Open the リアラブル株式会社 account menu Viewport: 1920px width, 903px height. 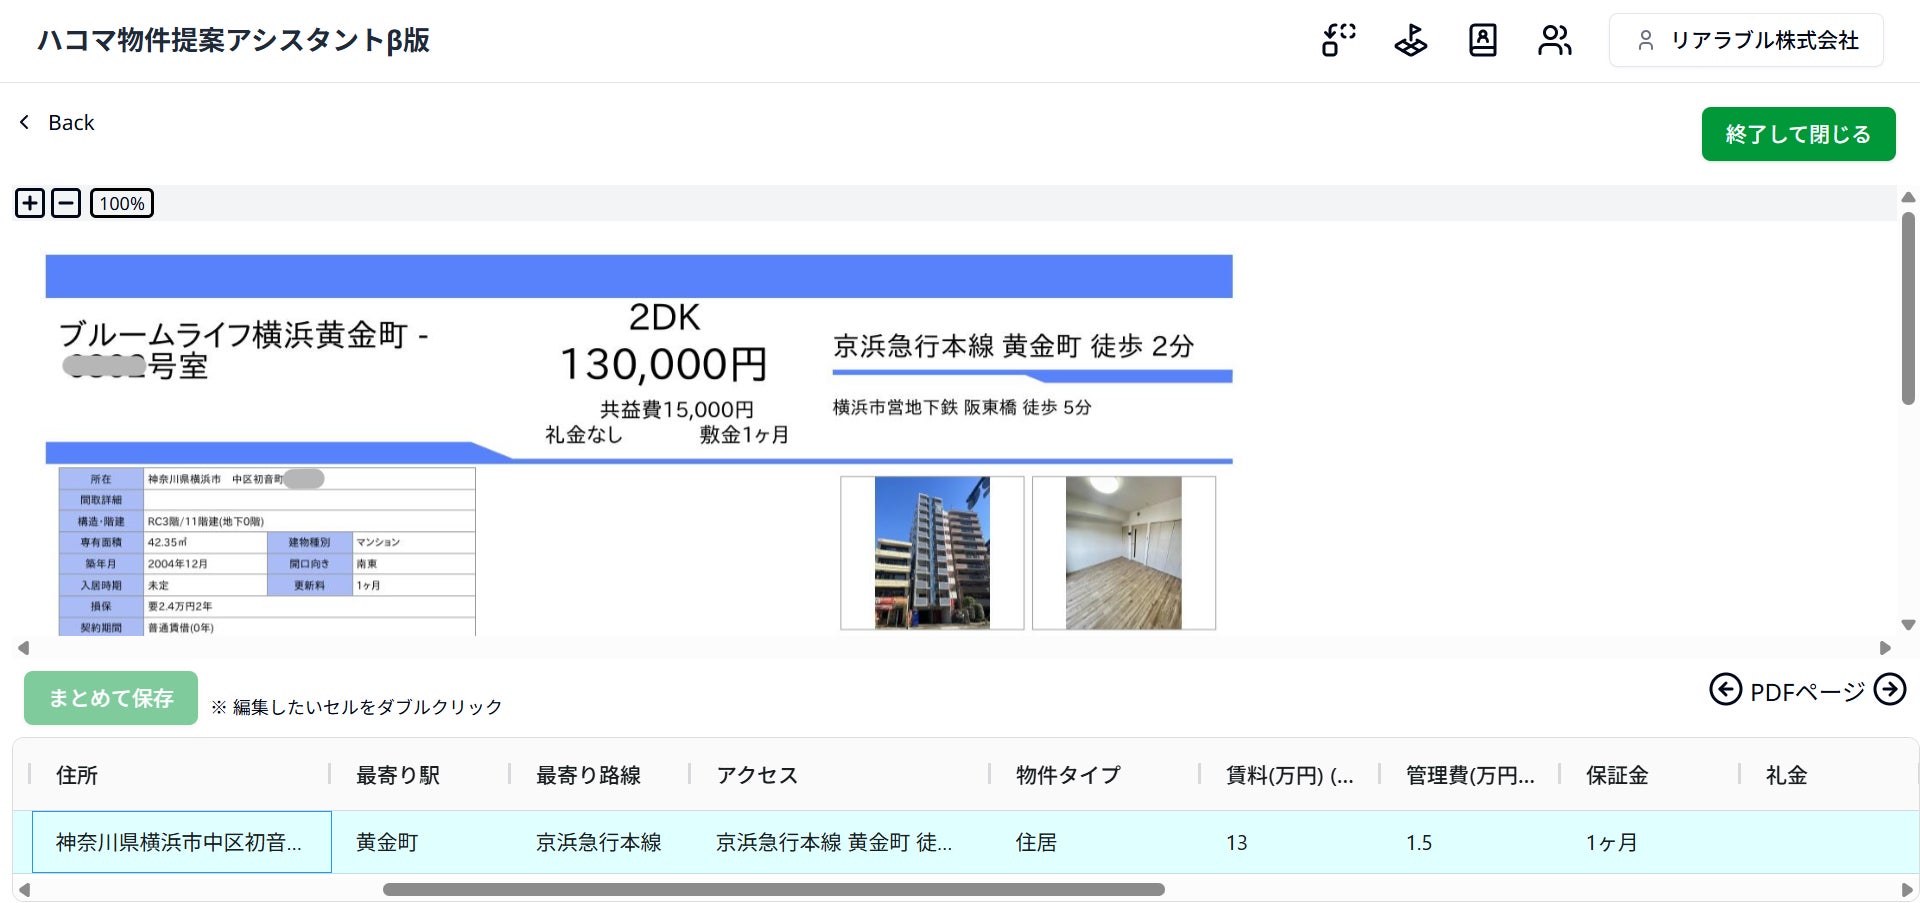pos(1746,40)
